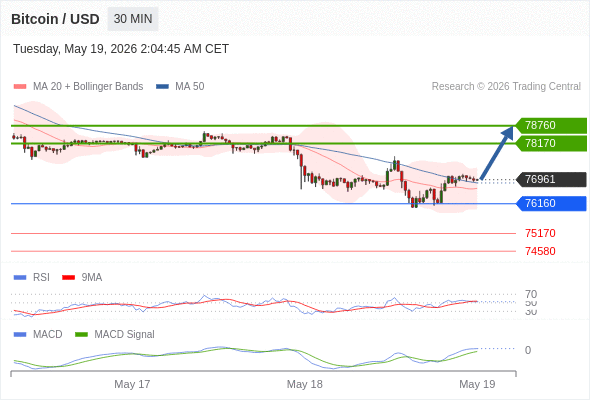Click the 30 MIN timeframe badge
Viewport: 590px width, 400px height.
133,19
